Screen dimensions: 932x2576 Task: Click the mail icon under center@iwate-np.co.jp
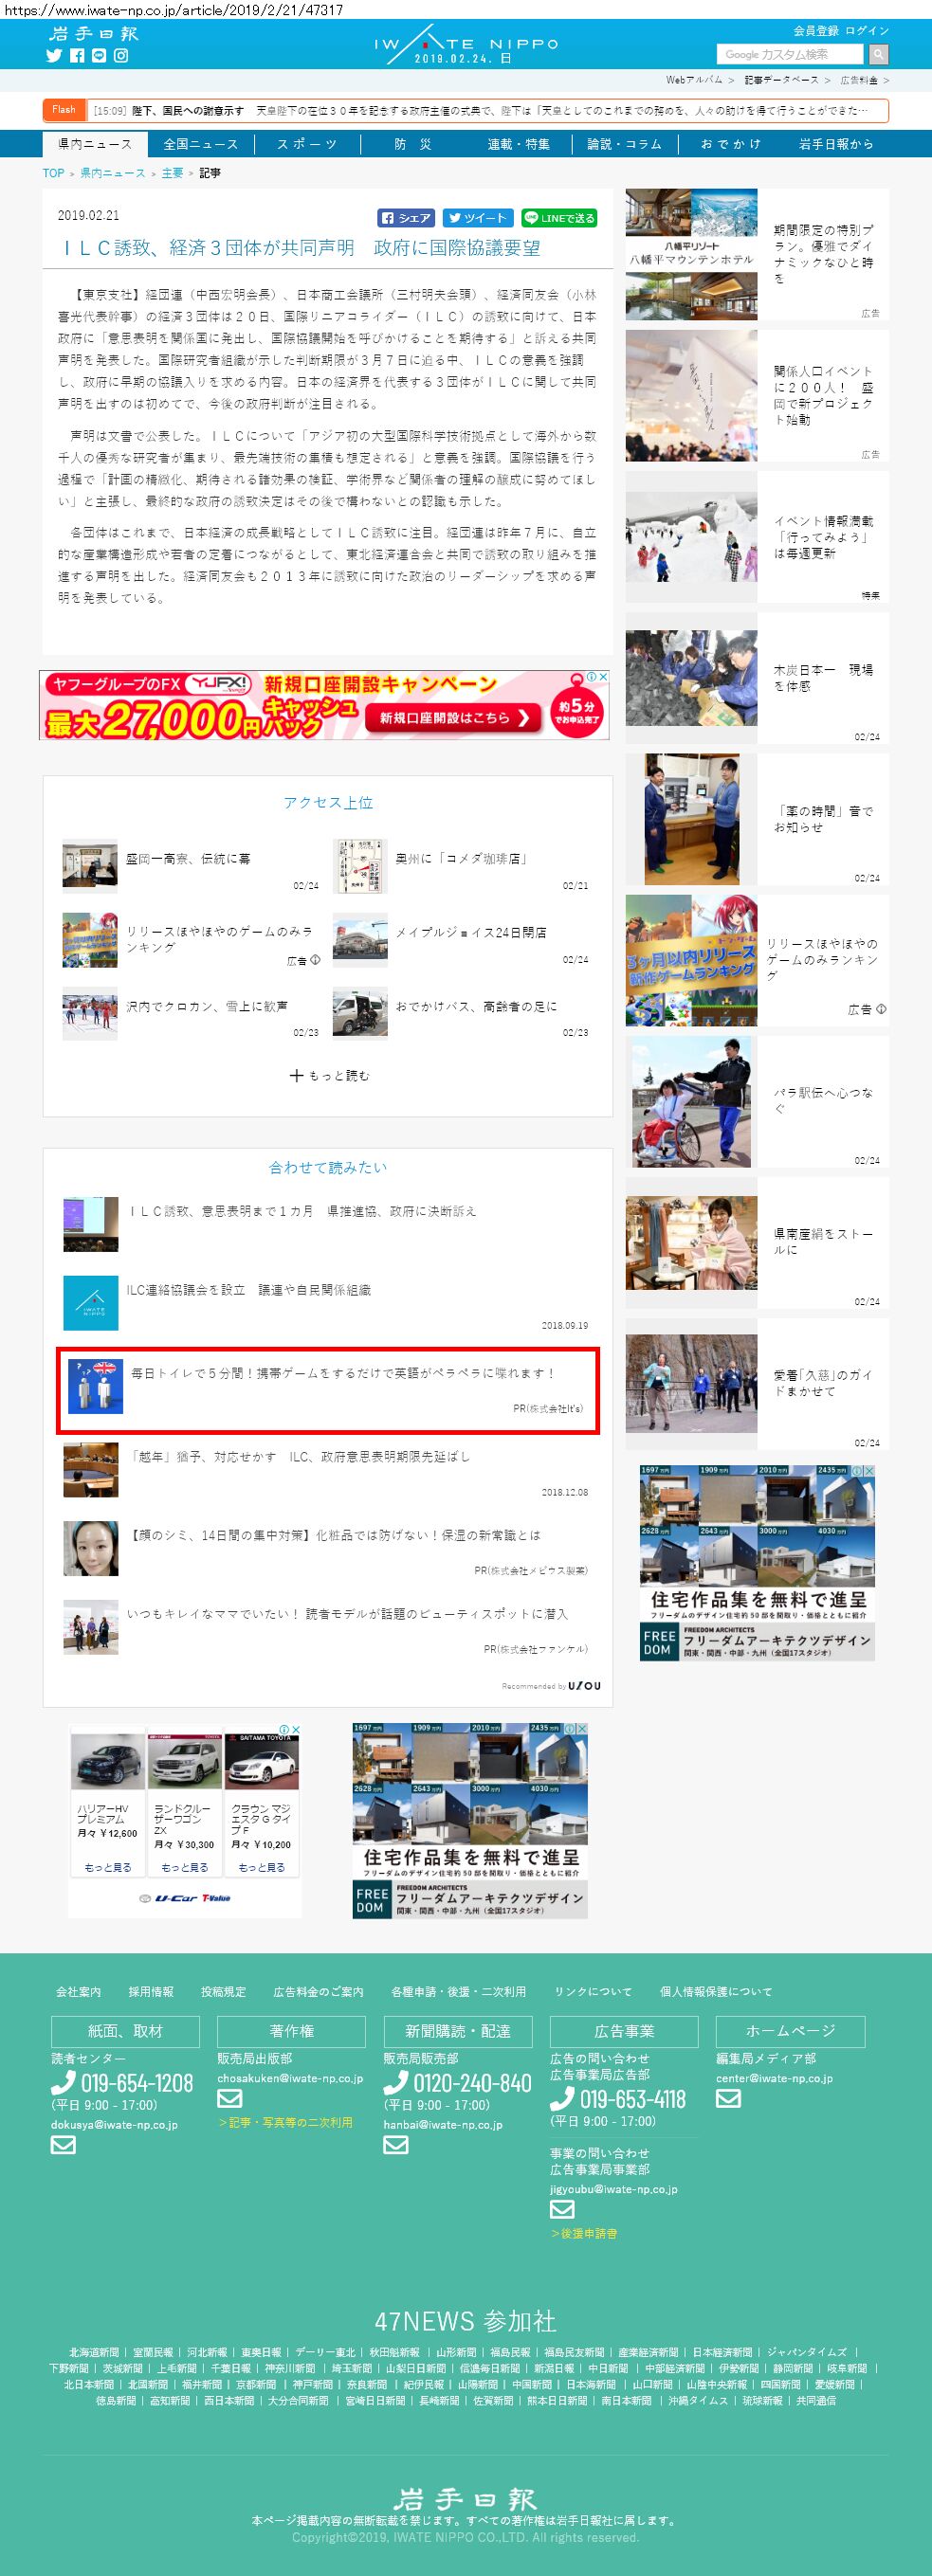point(728,2097)
